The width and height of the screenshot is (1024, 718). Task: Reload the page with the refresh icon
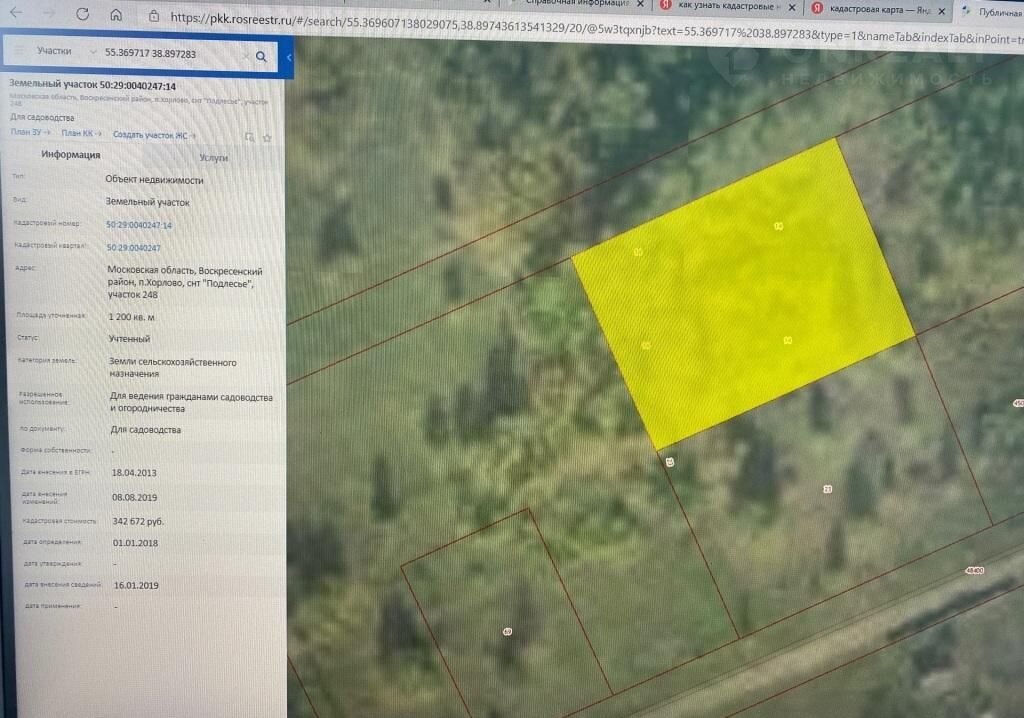pyautogui.click(x=82, y=15)
